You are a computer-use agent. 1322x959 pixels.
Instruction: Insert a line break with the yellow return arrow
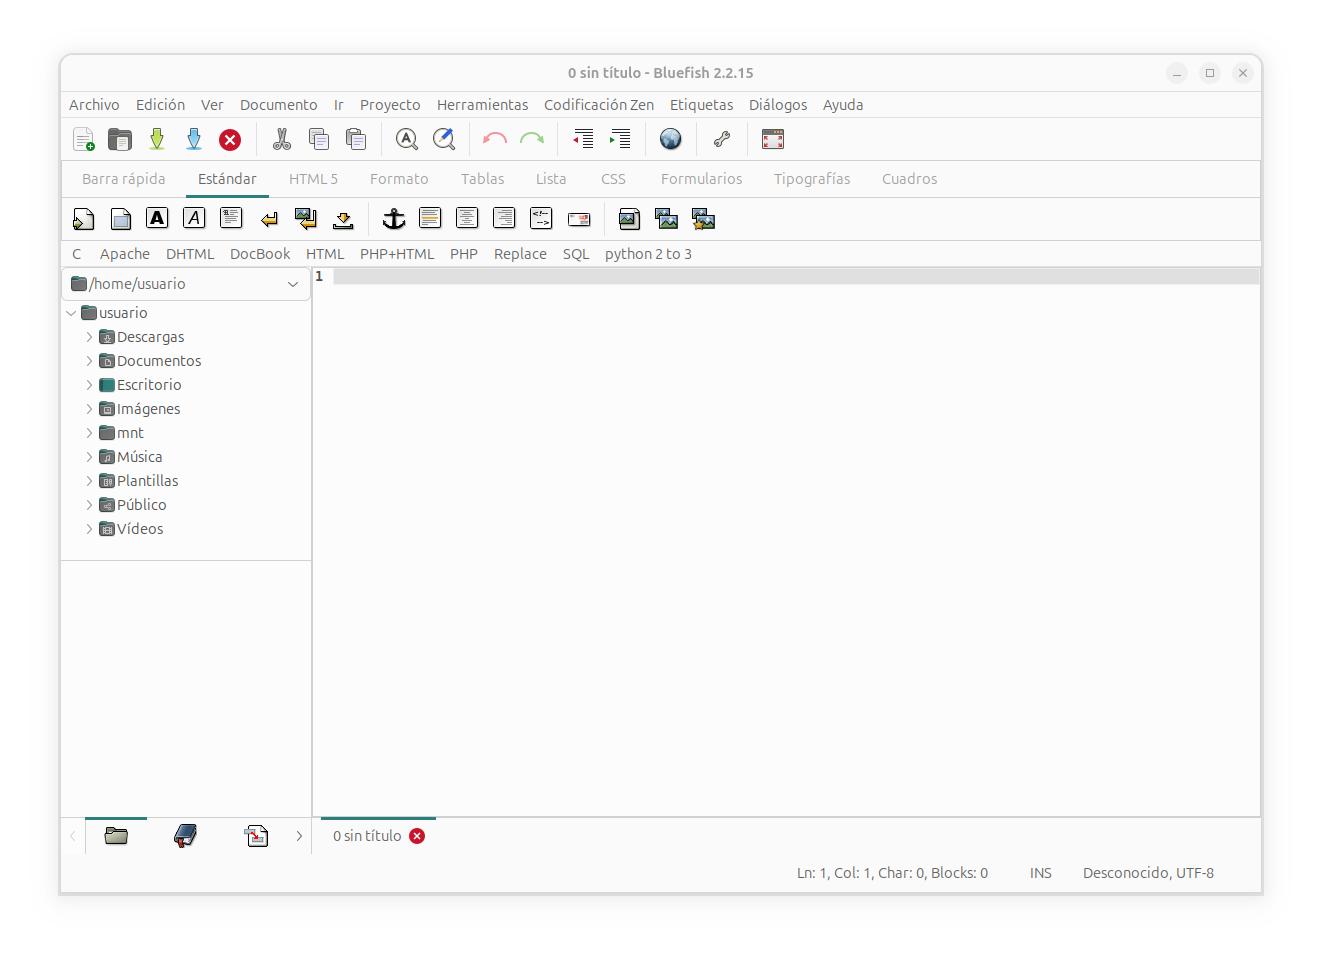tap(269, 220)
